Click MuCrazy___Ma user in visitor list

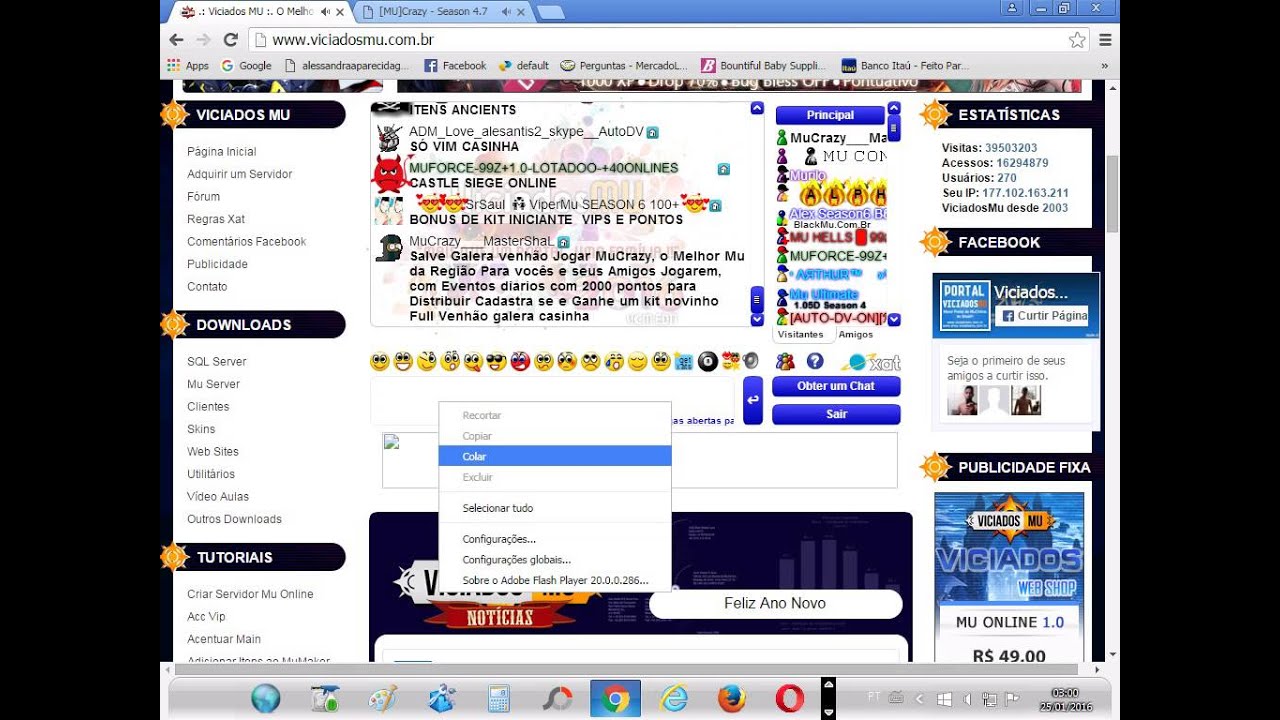click(x=838, y=137)
